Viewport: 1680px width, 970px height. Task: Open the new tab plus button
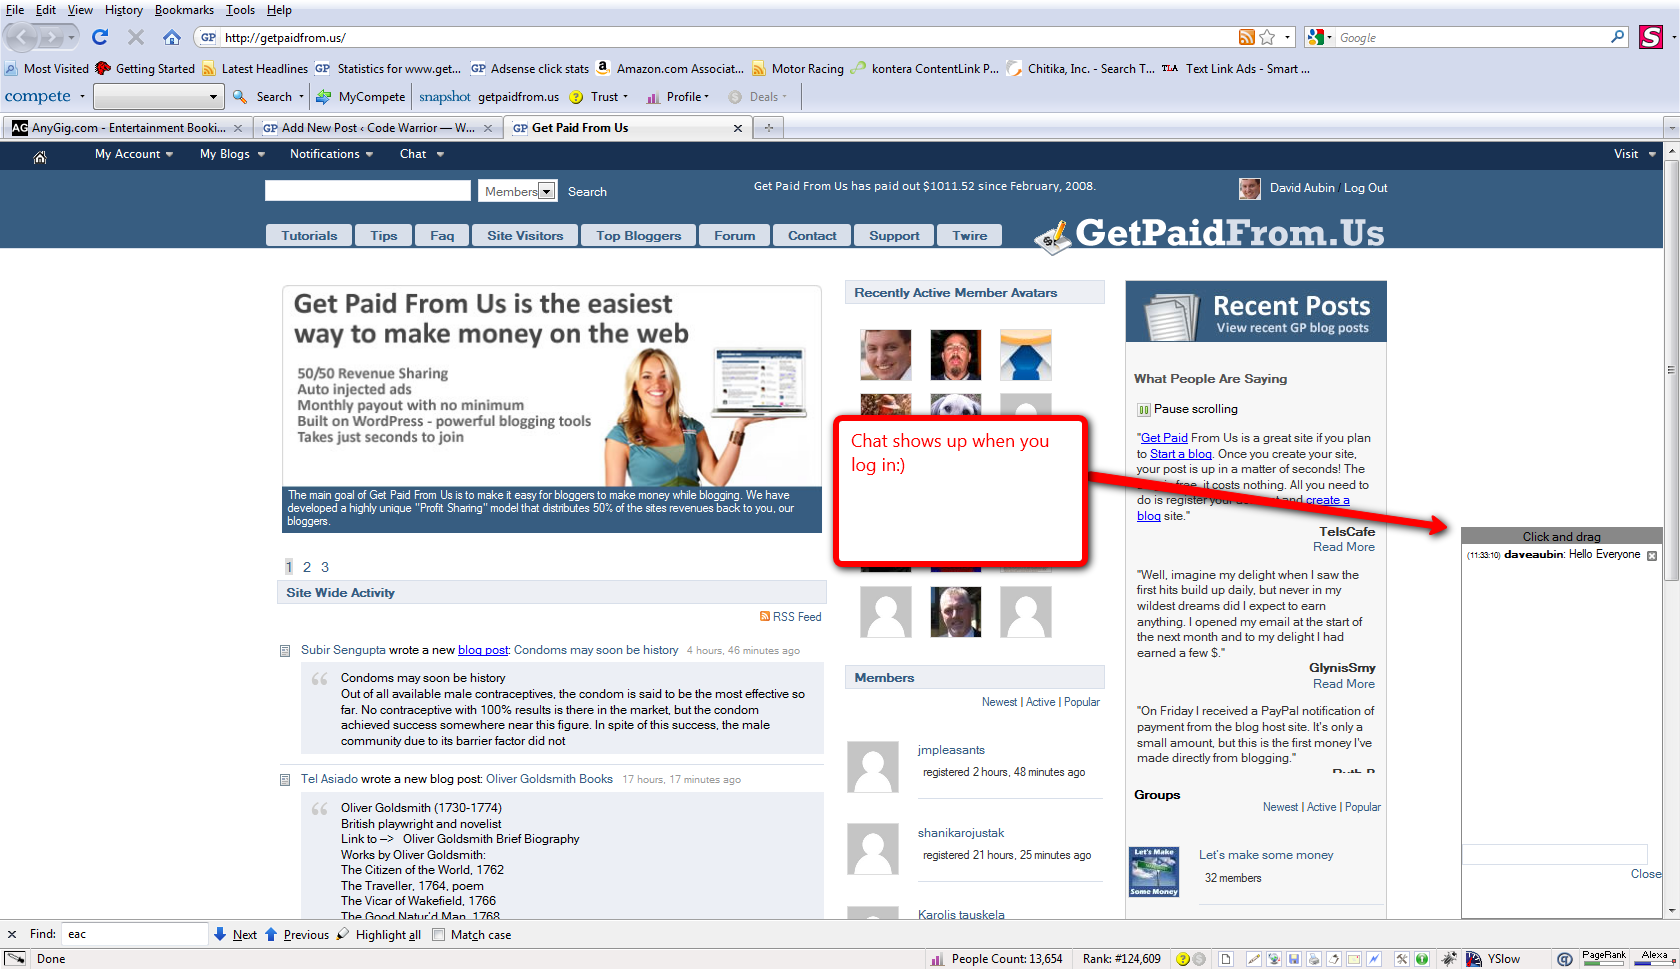click(x=769, y=128)
